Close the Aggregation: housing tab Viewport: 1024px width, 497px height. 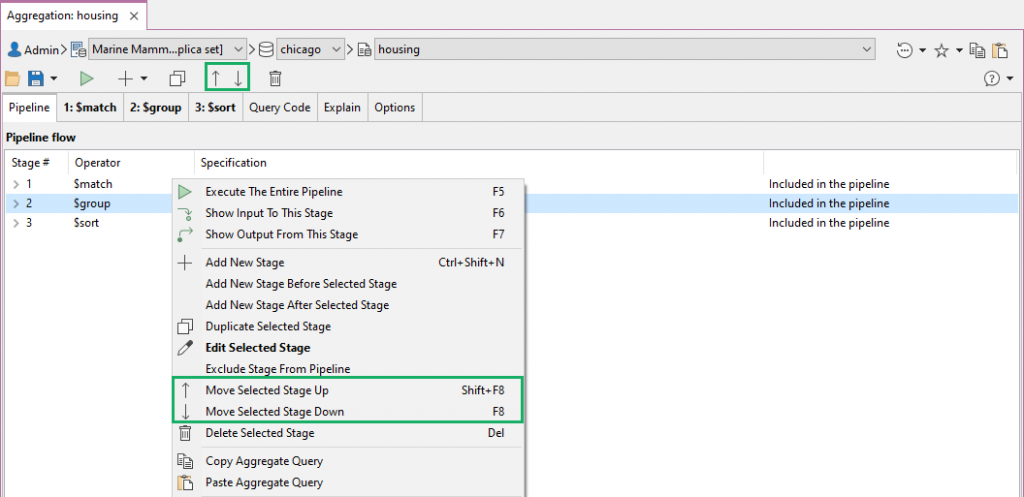pyautogui.click(x=135, y=15)
